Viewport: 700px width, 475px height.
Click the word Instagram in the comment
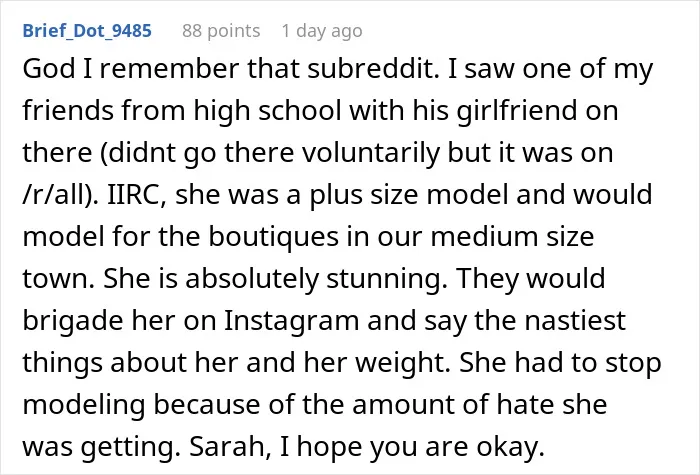tap(291, 321)
